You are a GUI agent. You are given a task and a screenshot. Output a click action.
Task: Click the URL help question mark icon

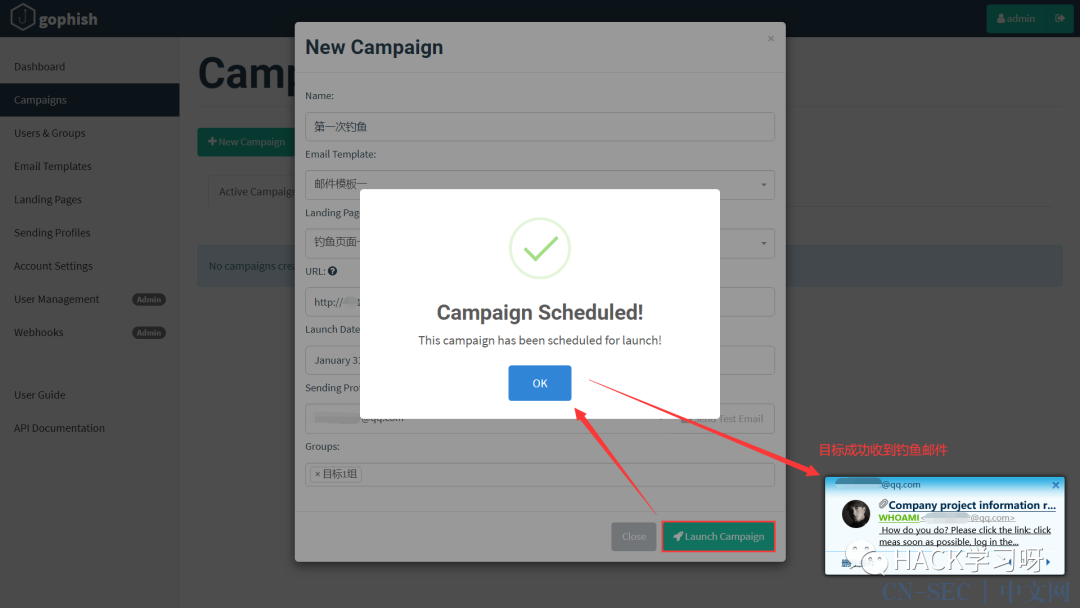point(332,271)
